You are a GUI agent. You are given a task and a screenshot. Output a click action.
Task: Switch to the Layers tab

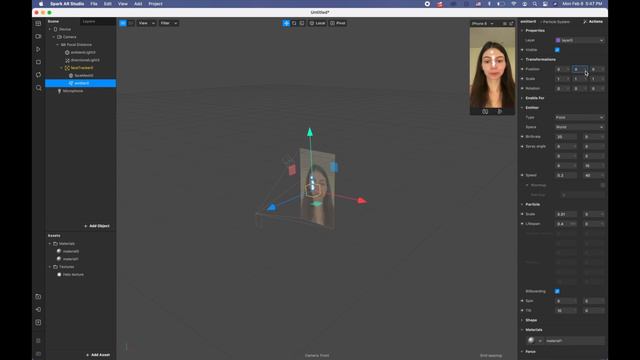89,22
